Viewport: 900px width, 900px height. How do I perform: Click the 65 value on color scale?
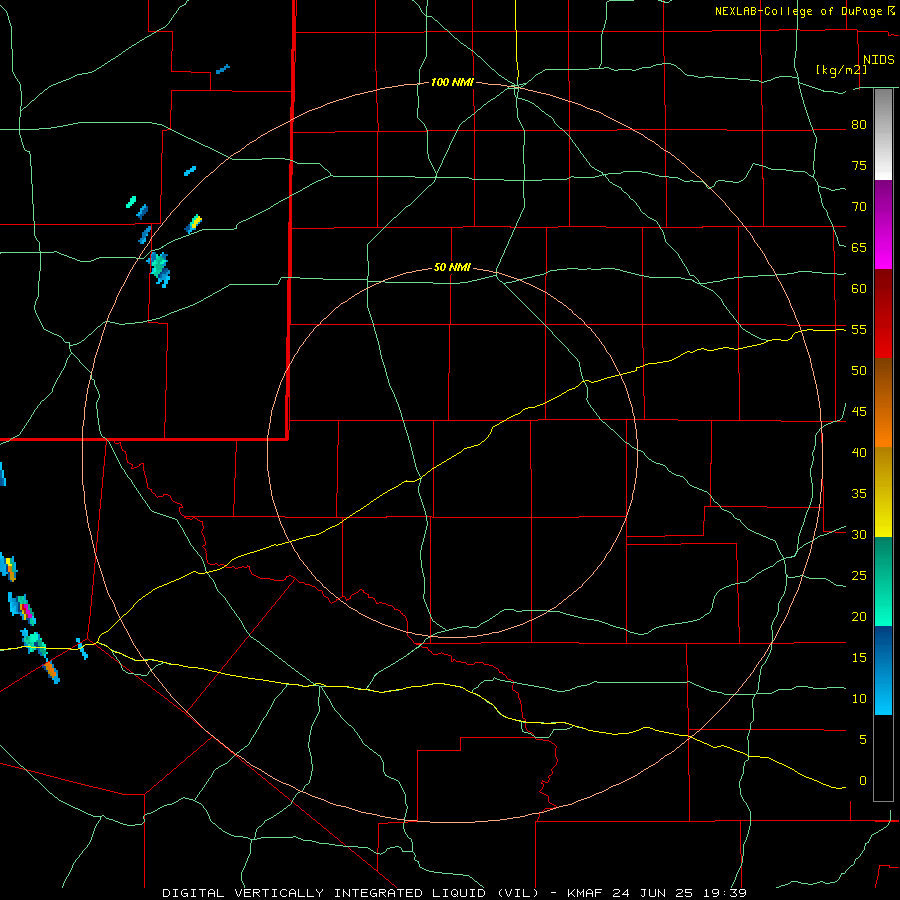(859, 247)
